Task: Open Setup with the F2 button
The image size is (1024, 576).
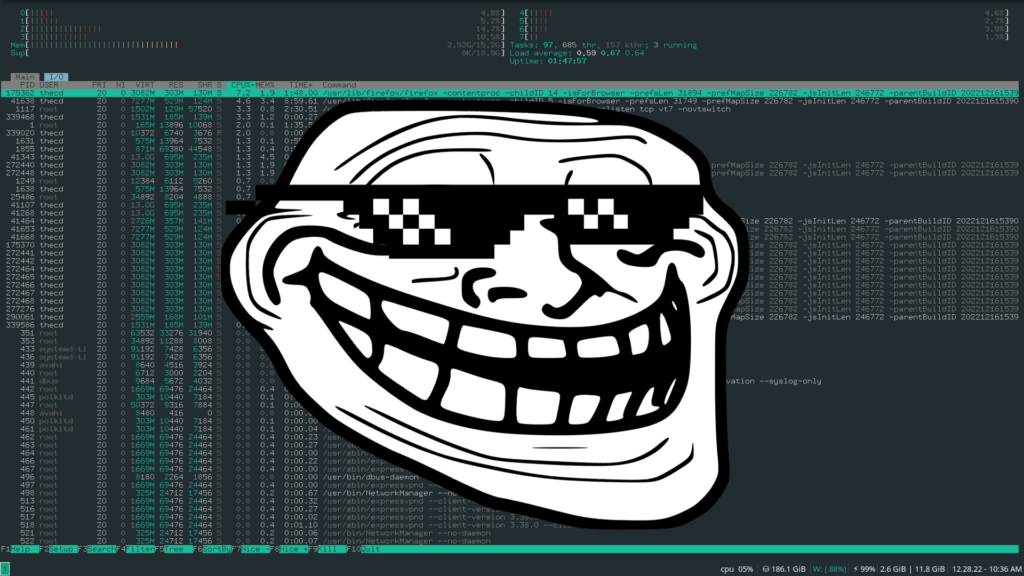Action: (x=58, y=549)
